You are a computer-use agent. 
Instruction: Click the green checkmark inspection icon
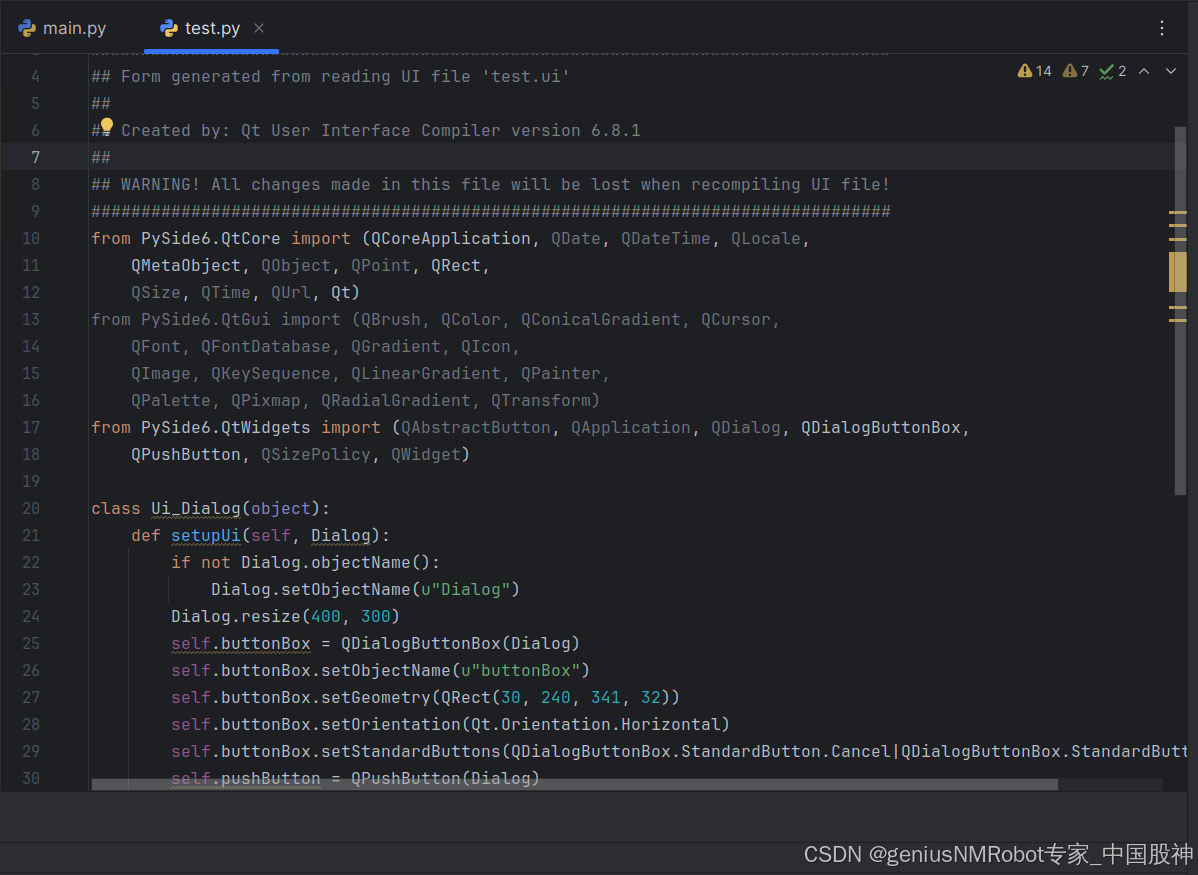1108,71
